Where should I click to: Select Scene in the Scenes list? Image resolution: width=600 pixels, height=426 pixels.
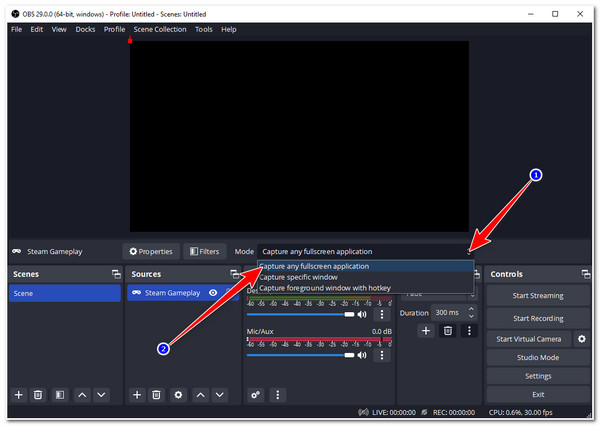click(65, 293)
